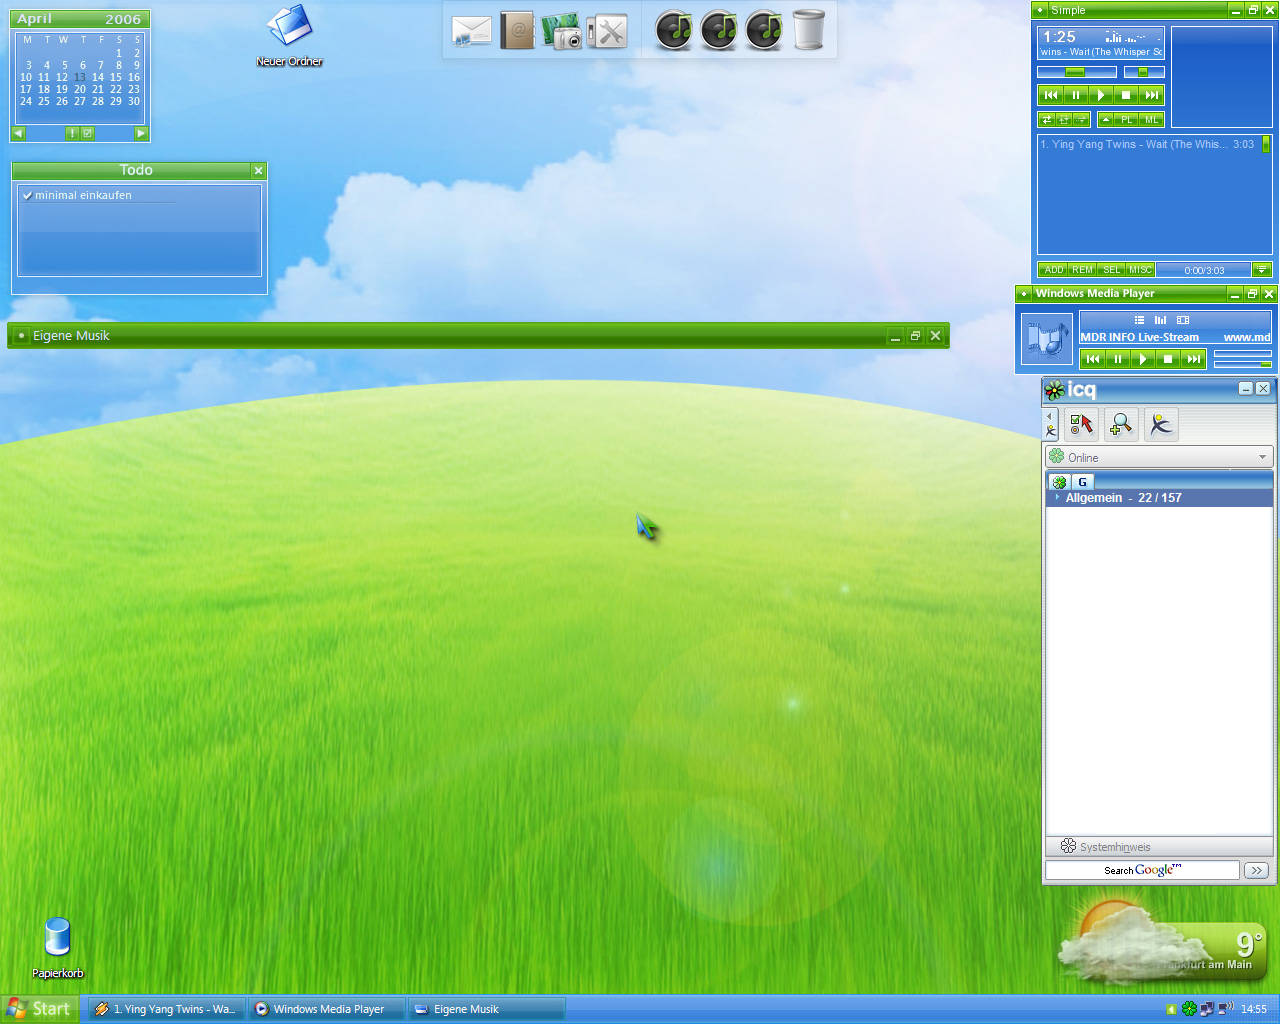Image resolution: width=1280 pixels, height=1024 pixels.
Task: Switch to Windows Media Player taskbar button
Action: point(327,1009)
